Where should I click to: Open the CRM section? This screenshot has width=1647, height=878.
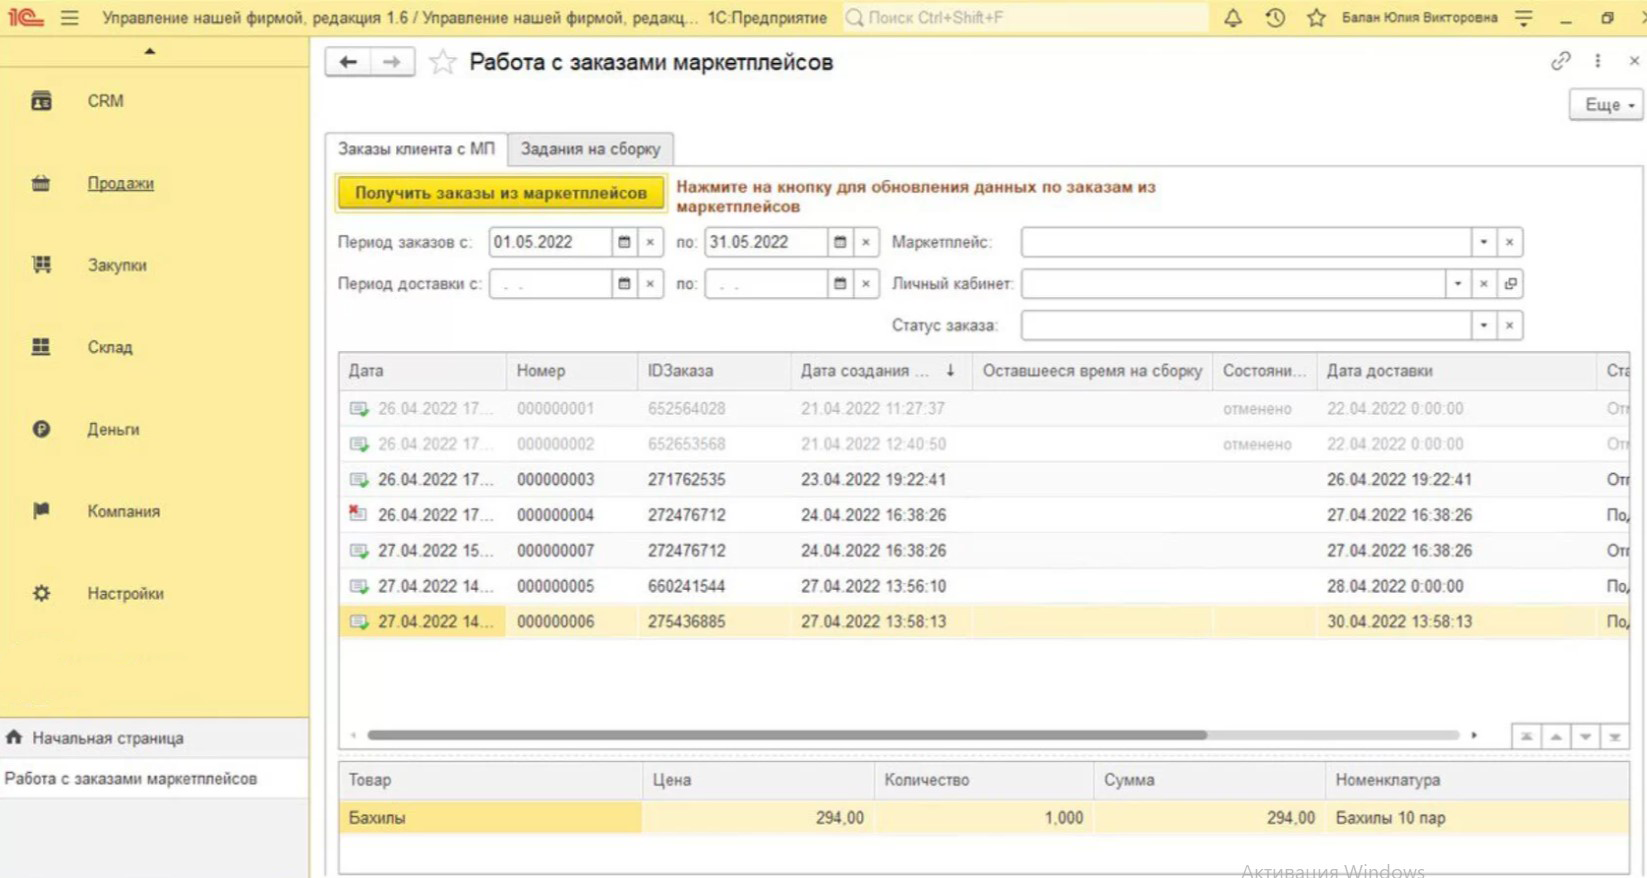point(105,101)
